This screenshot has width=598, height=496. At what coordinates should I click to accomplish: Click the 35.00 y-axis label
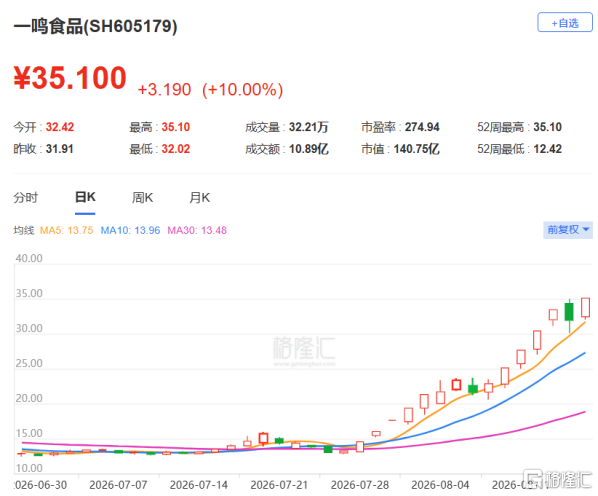click(x=29, y=293)
